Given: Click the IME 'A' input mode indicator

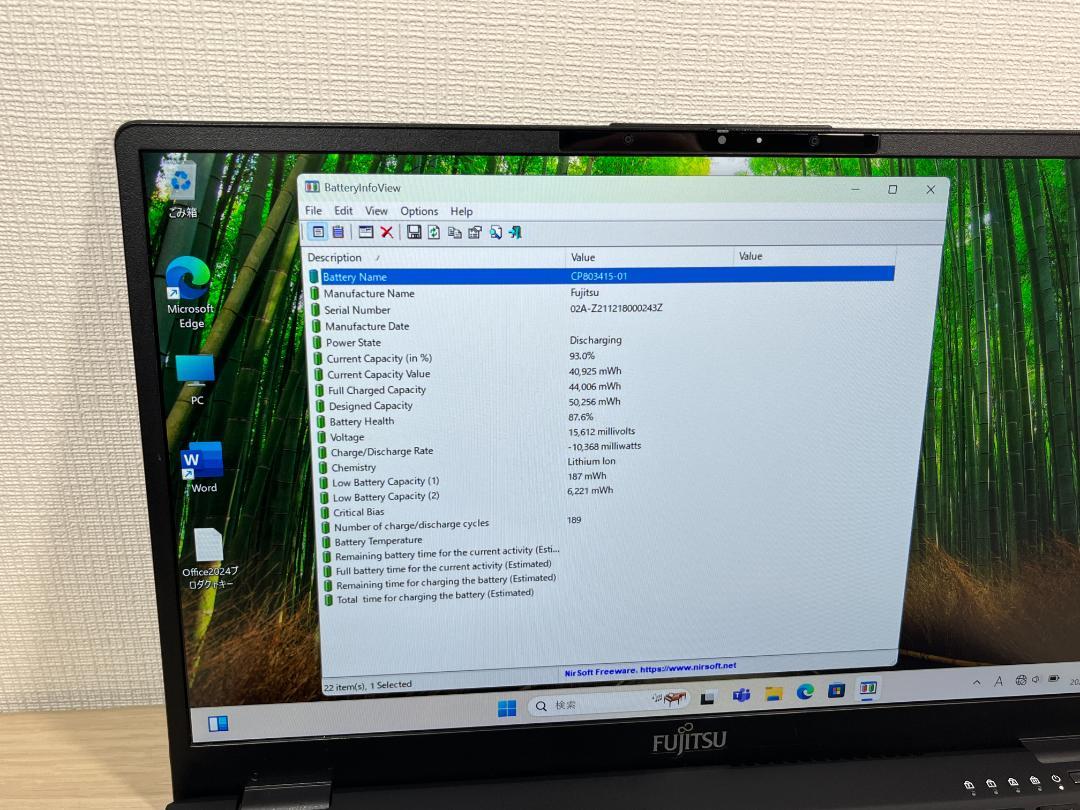Looking at the screenshot, I should [998, 681].
